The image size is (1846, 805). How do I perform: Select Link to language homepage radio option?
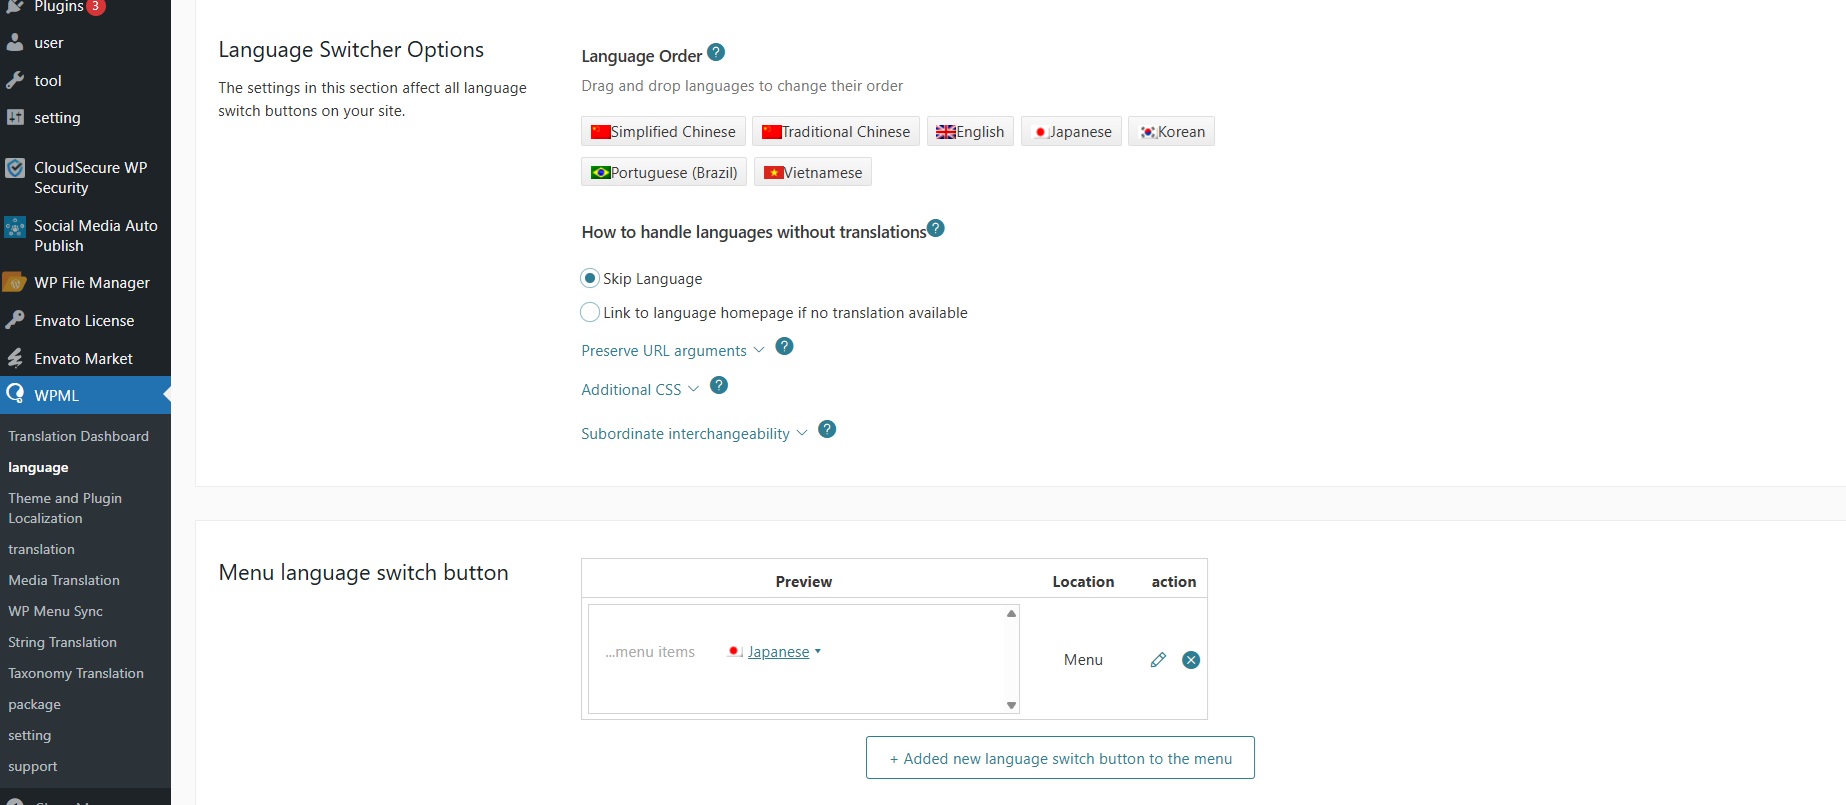[x=590, y=312]
